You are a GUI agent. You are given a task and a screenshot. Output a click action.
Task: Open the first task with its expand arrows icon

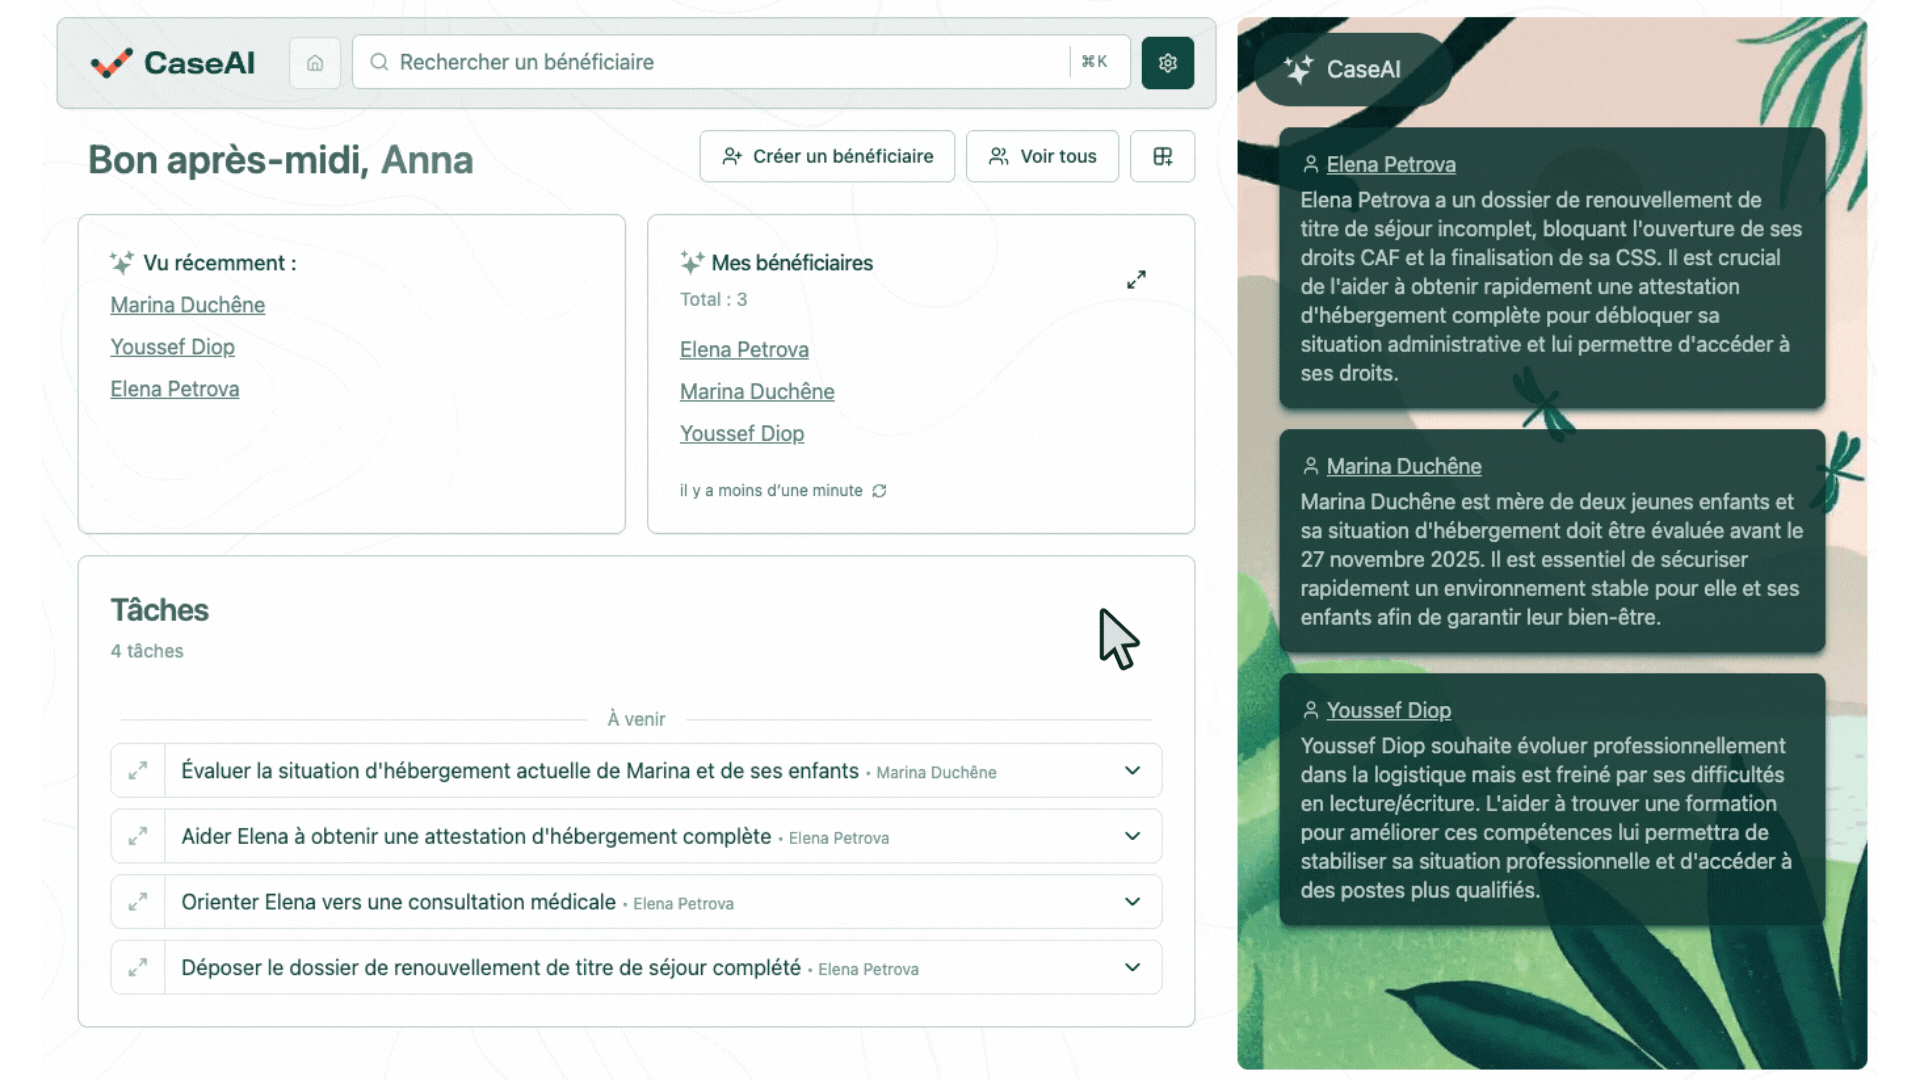pyautogui.click(x=137, y=771)
